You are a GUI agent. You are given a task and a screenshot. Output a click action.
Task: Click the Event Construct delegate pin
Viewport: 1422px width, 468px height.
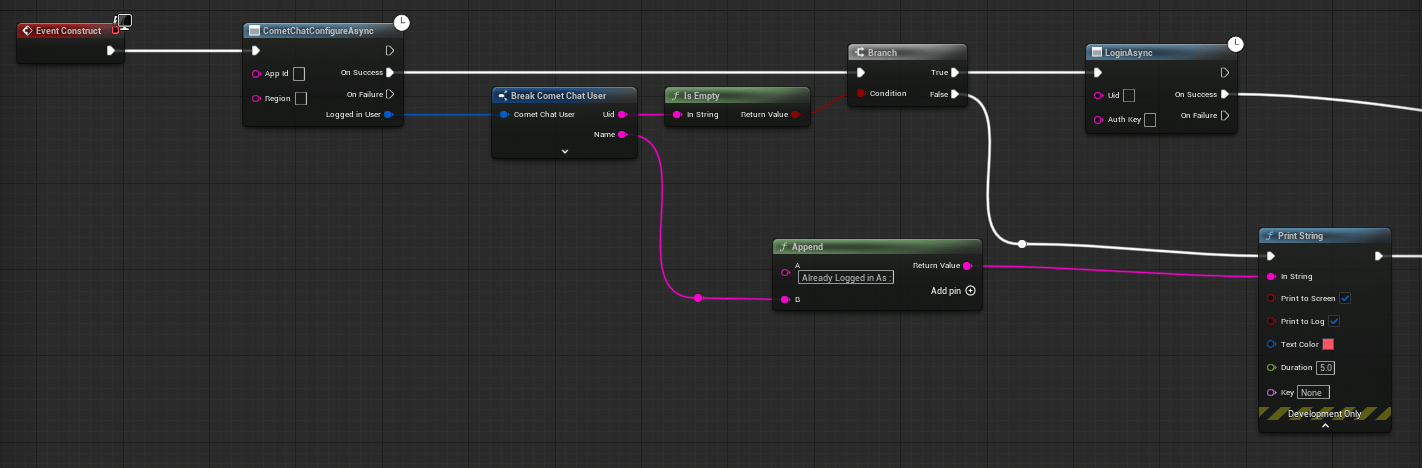click(x=116, y=30)
